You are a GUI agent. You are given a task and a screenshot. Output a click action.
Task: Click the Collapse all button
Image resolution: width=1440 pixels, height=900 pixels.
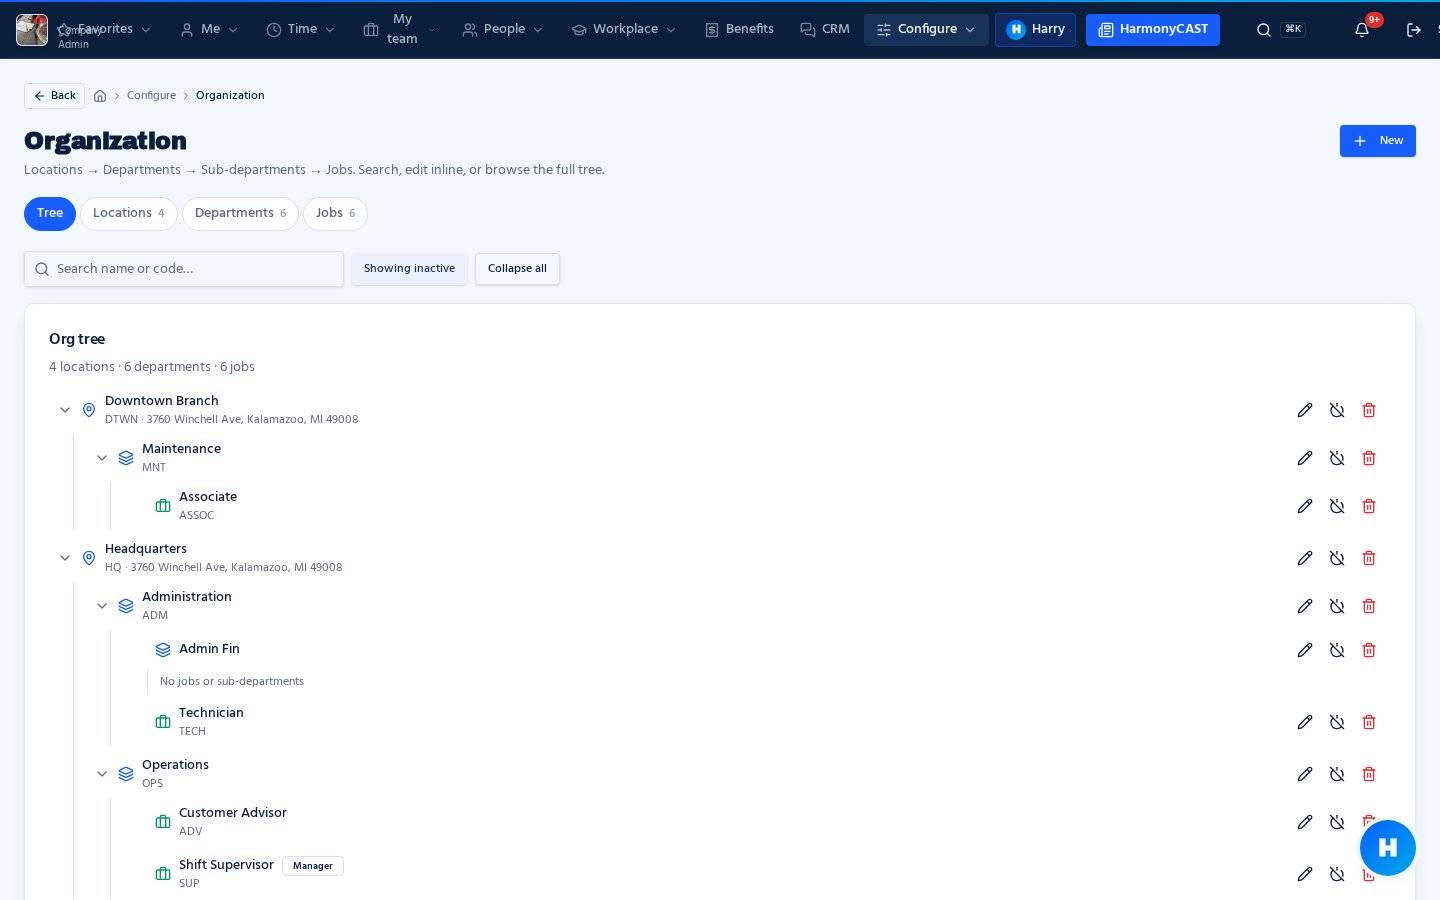517,269
